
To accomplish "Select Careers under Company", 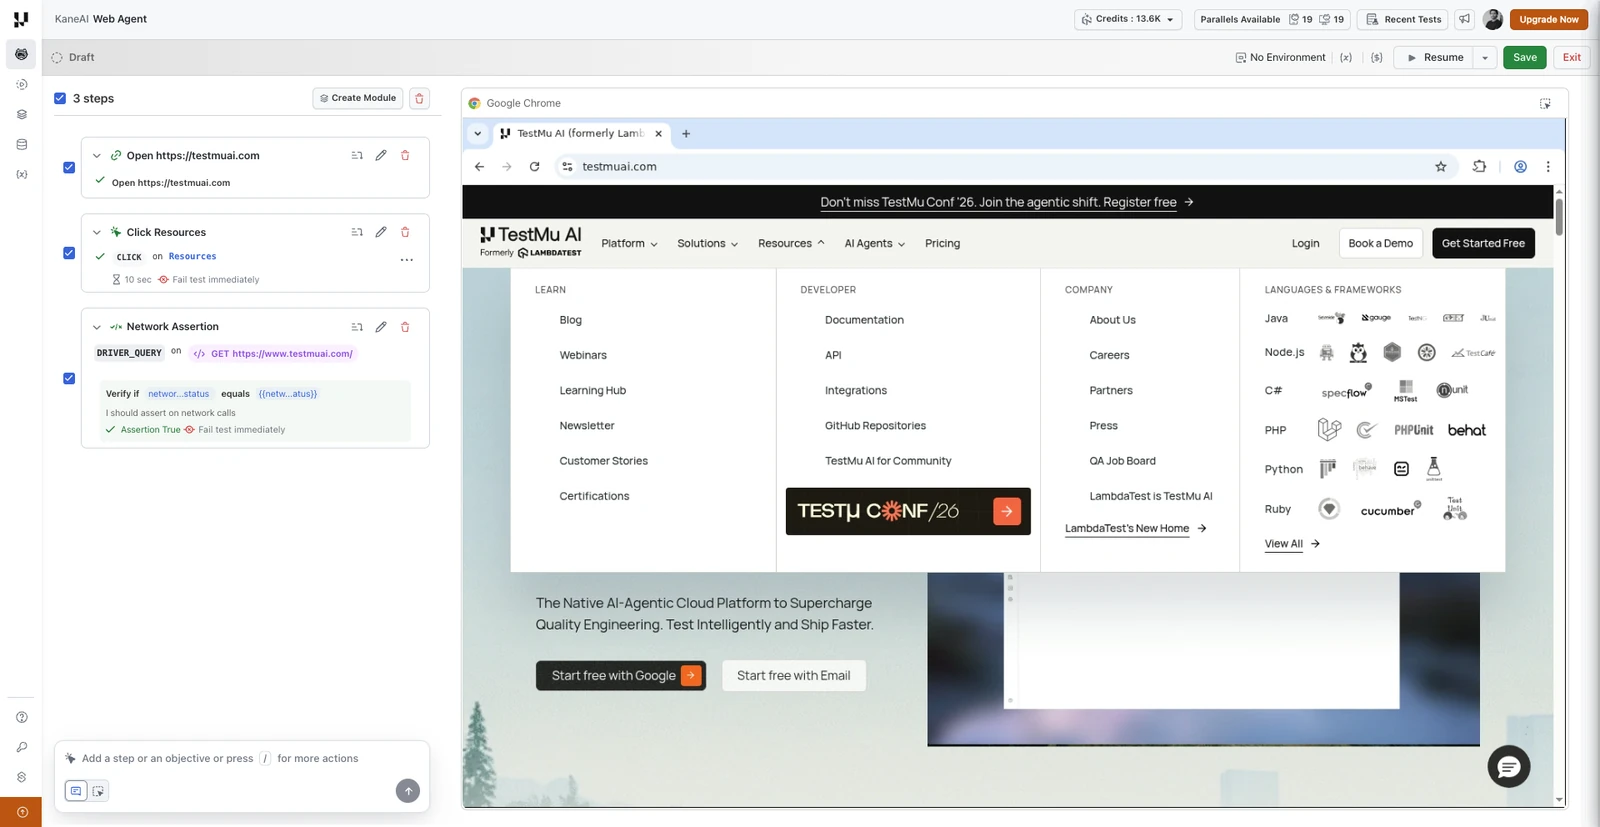I will [1109, 355].
